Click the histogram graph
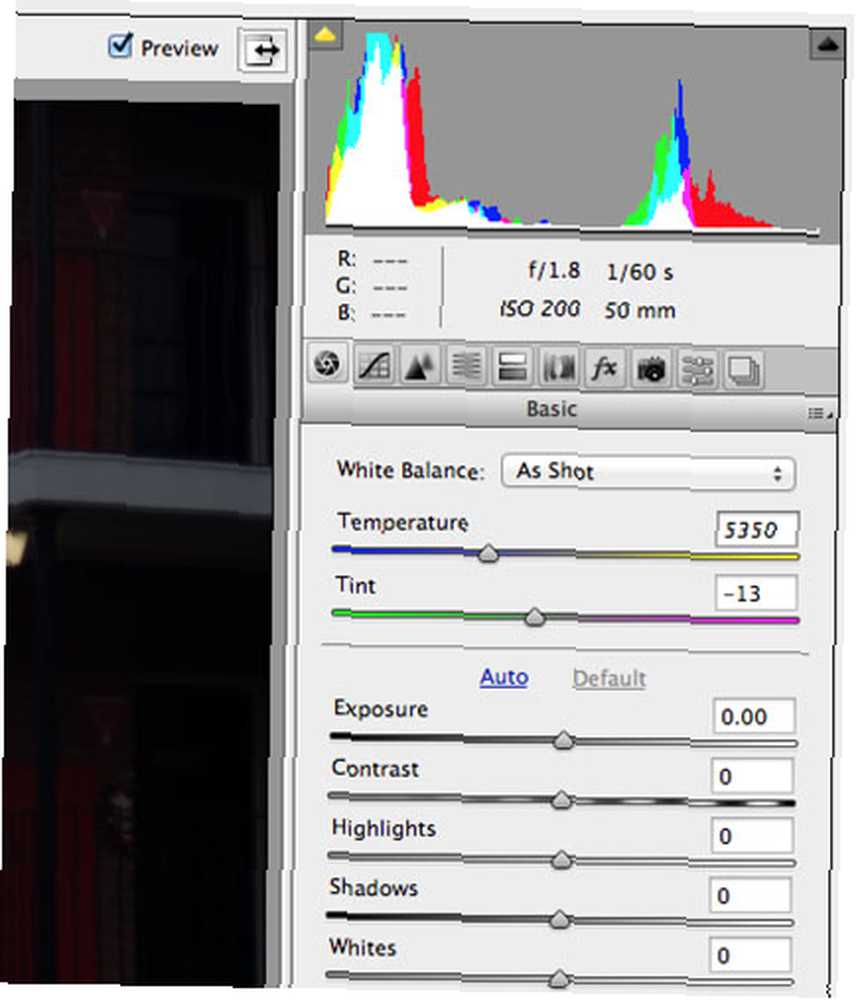 [x=573, y=131]
